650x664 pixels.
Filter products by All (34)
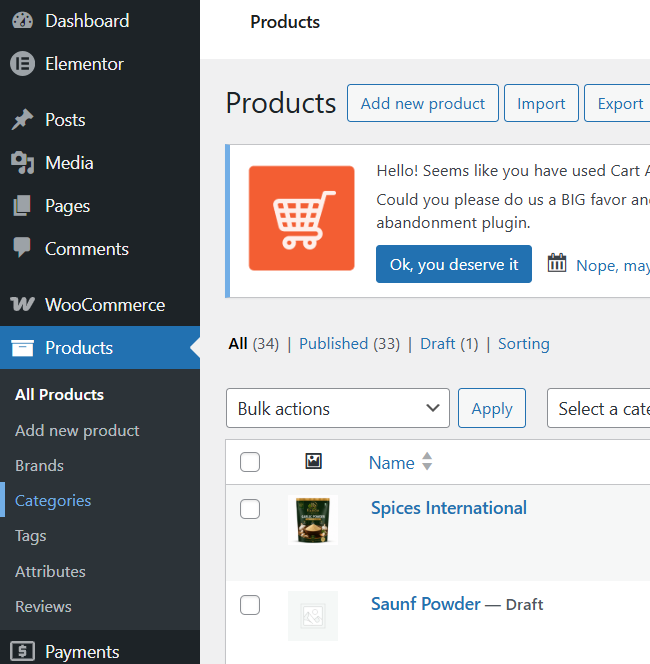[x=254, y=344]
